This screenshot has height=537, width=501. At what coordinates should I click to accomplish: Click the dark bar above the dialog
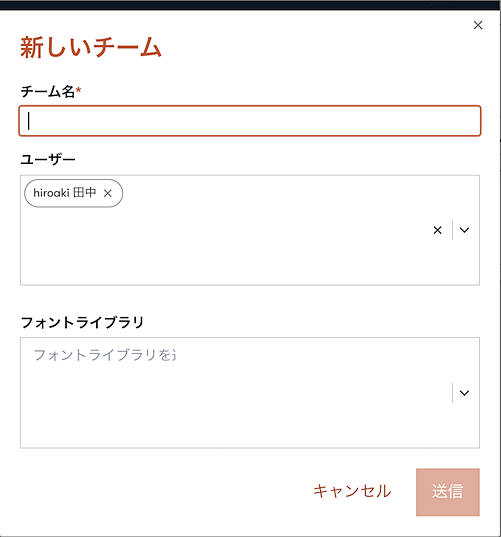[250, 5]
